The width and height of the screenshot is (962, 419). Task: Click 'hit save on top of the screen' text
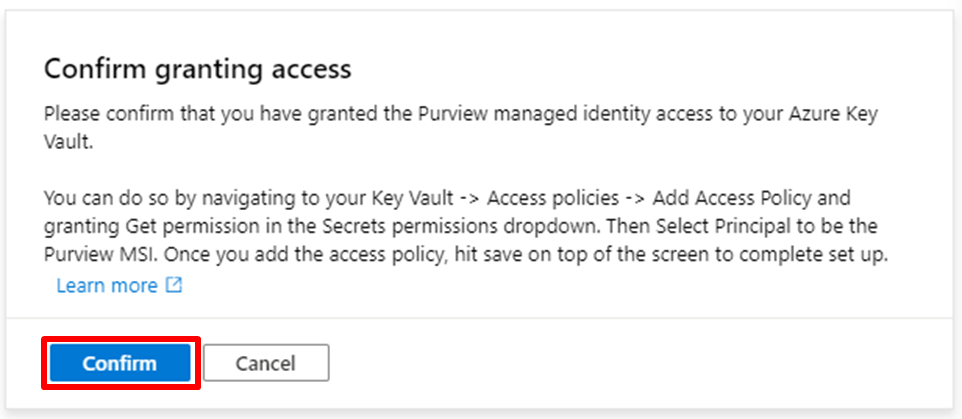pyautogui.click(x=583, y=256)
